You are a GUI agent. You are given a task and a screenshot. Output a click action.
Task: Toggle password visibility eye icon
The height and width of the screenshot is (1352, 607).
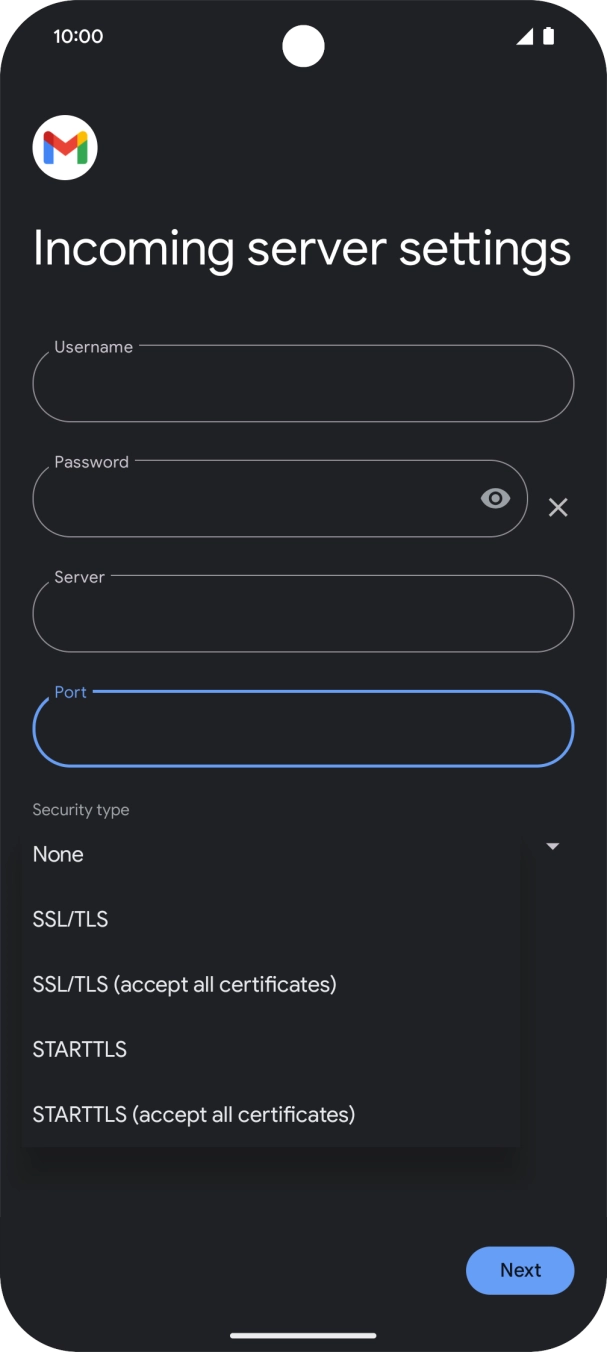coord(495,498)
